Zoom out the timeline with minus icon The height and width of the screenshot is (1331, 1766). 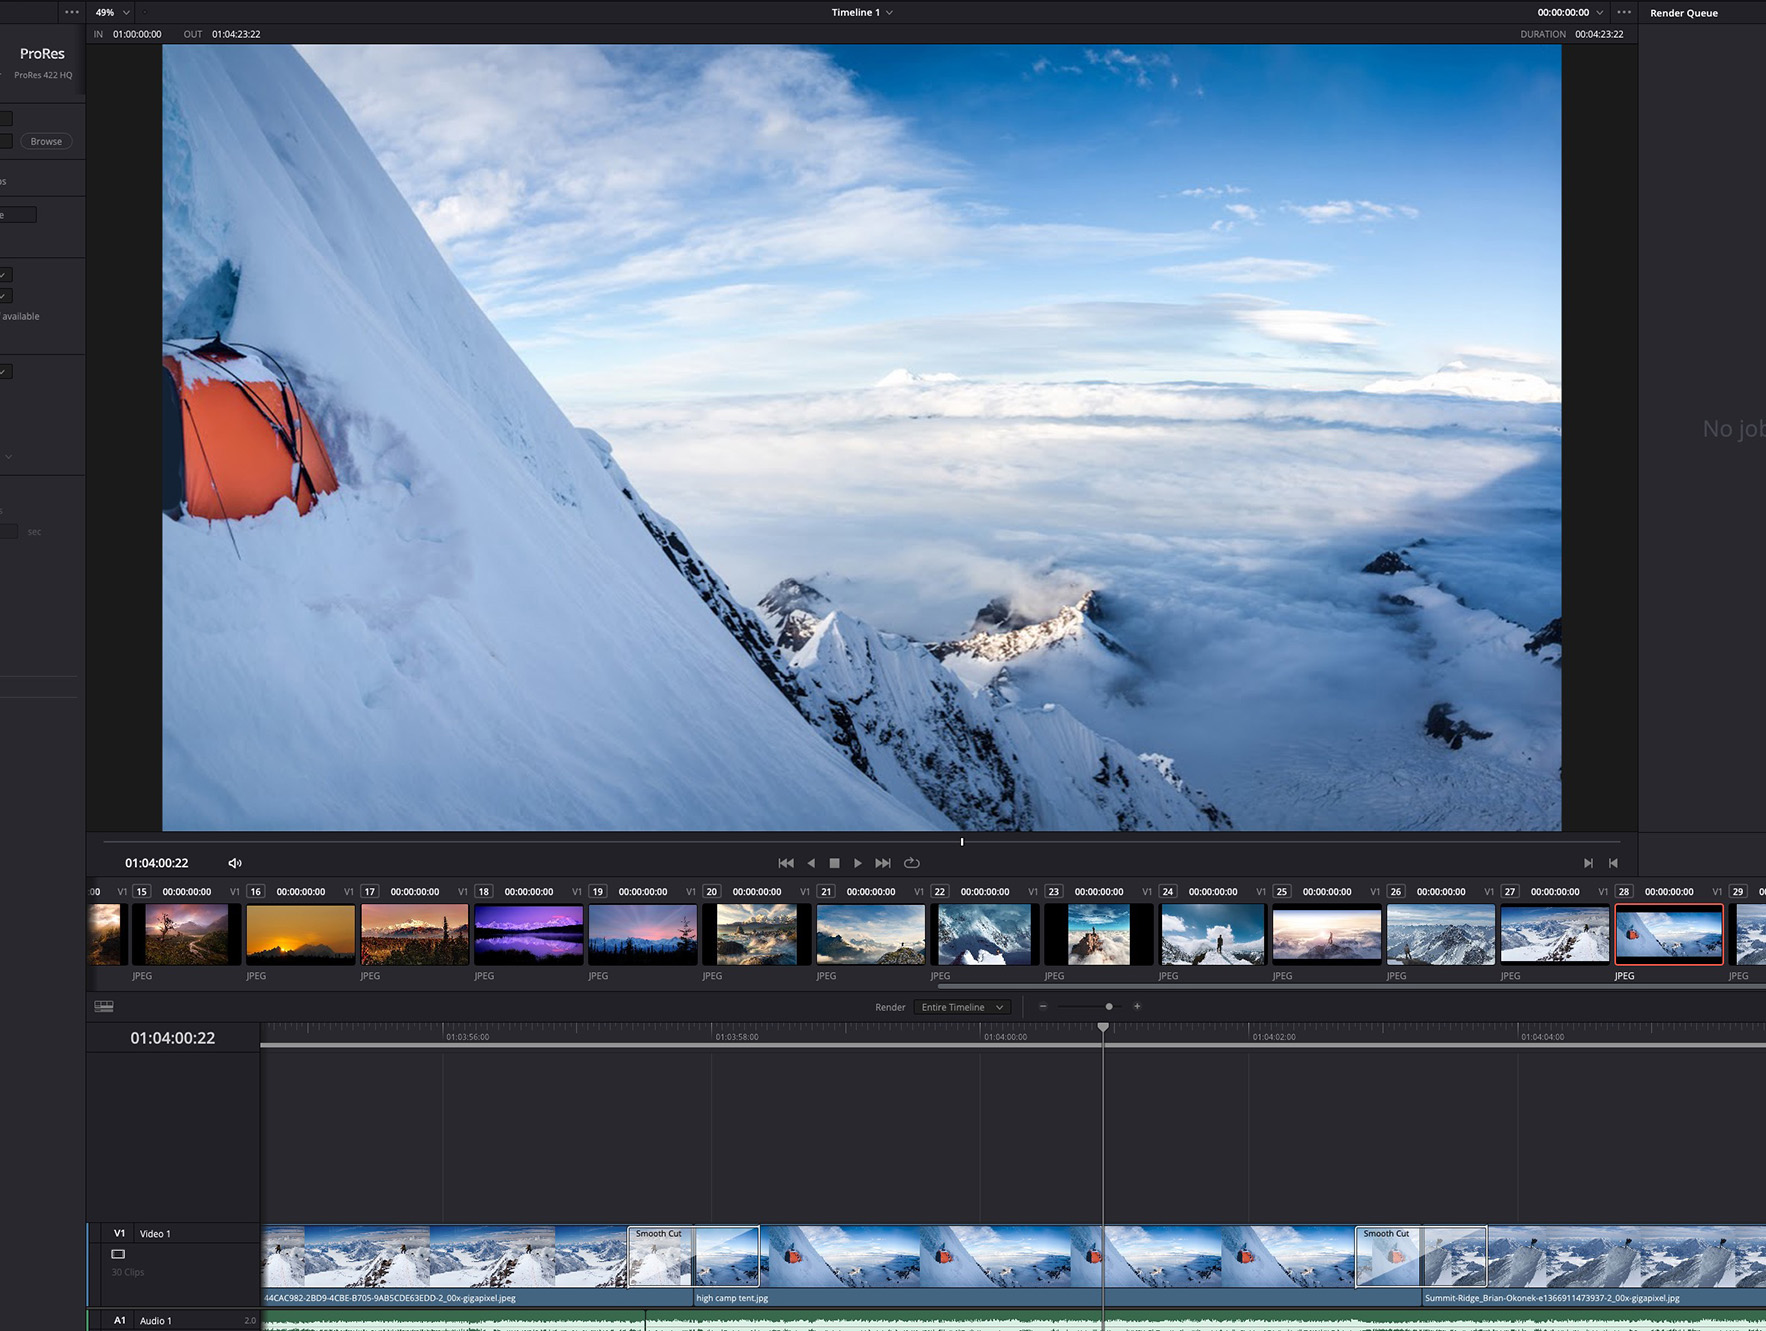point(1043,1007)
